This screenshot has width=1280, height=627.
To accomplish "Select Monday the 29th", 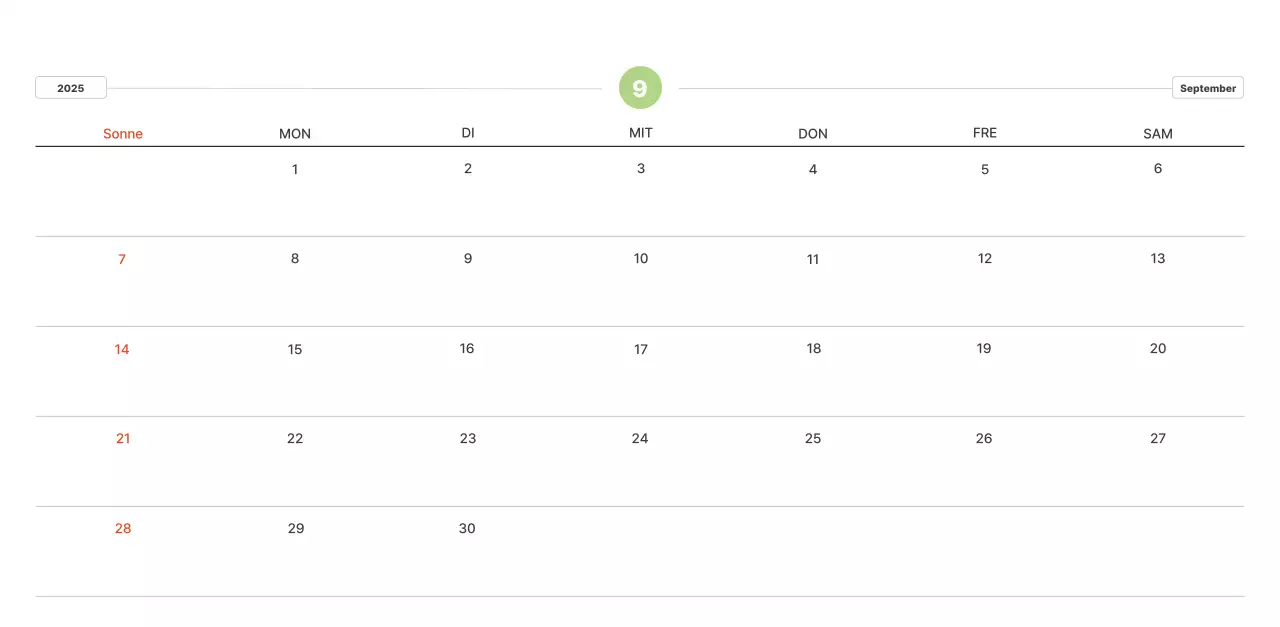I will pos(295,529).
